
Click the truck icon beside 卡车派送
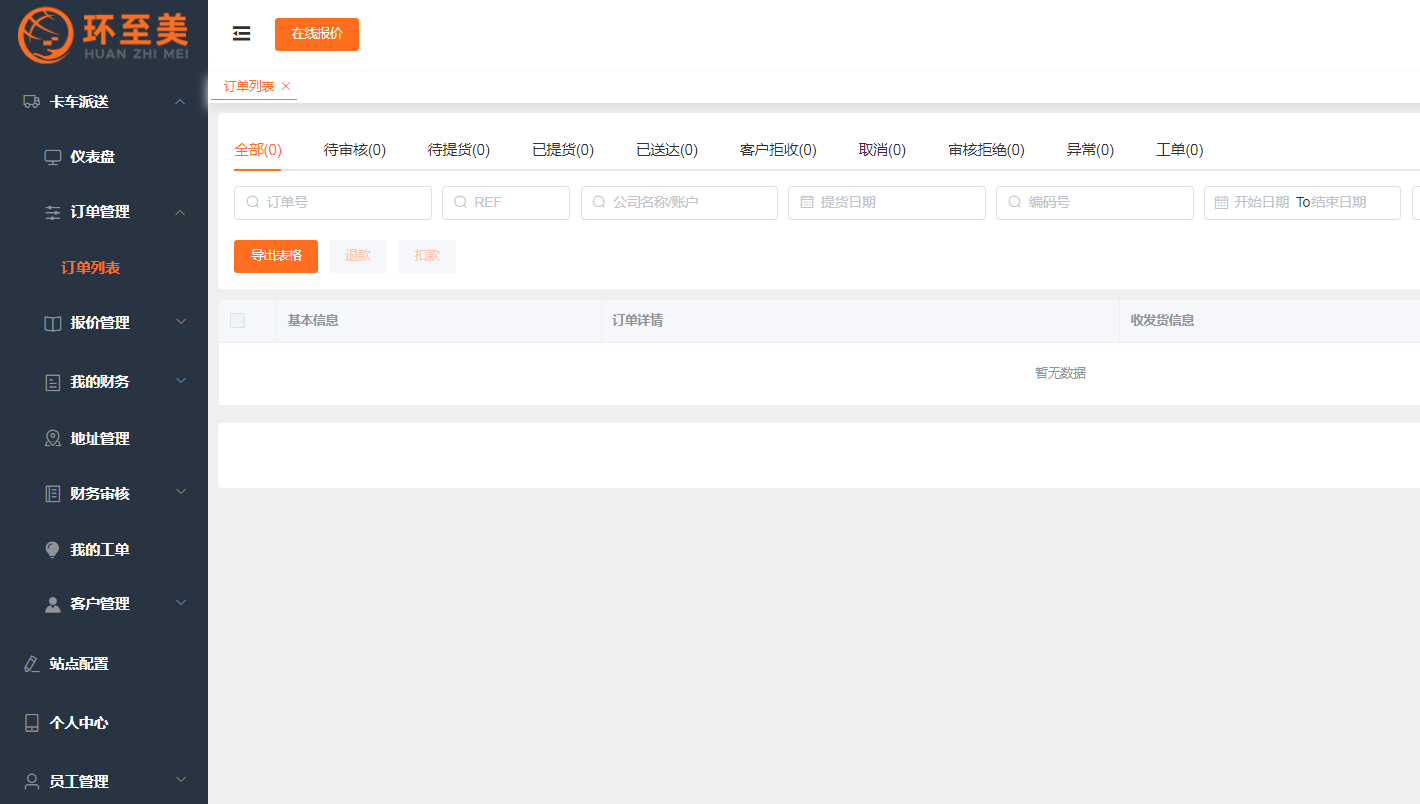click(x=31, y=101)
